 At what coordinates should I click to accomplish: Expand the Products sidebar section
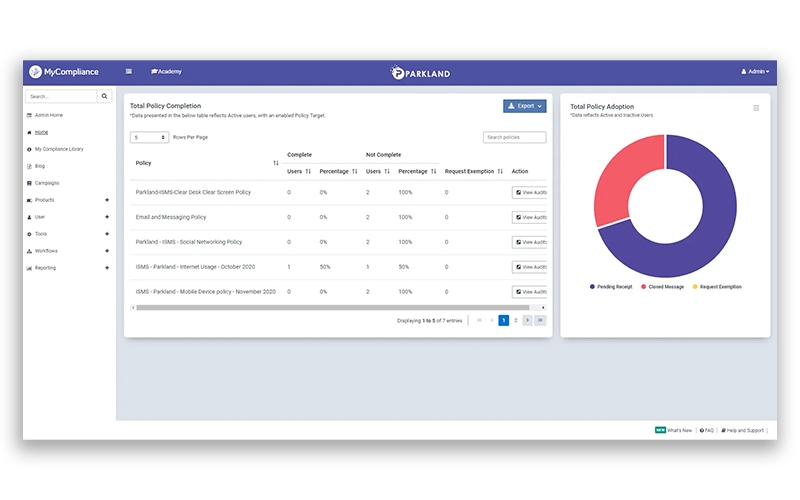coord(107,200)
